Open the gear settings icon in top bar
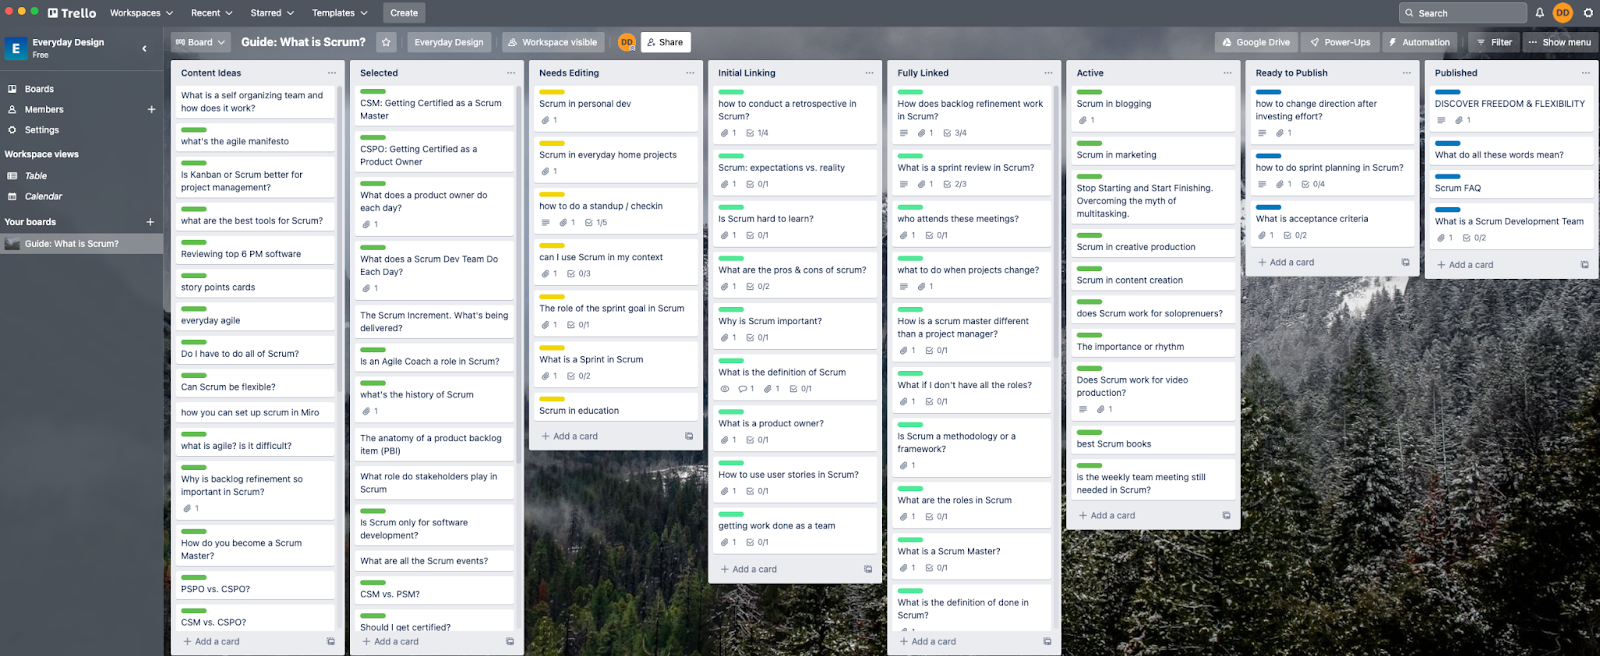Image resolution: width=1600 pixels, height=656 pixels. (1588, 13)
